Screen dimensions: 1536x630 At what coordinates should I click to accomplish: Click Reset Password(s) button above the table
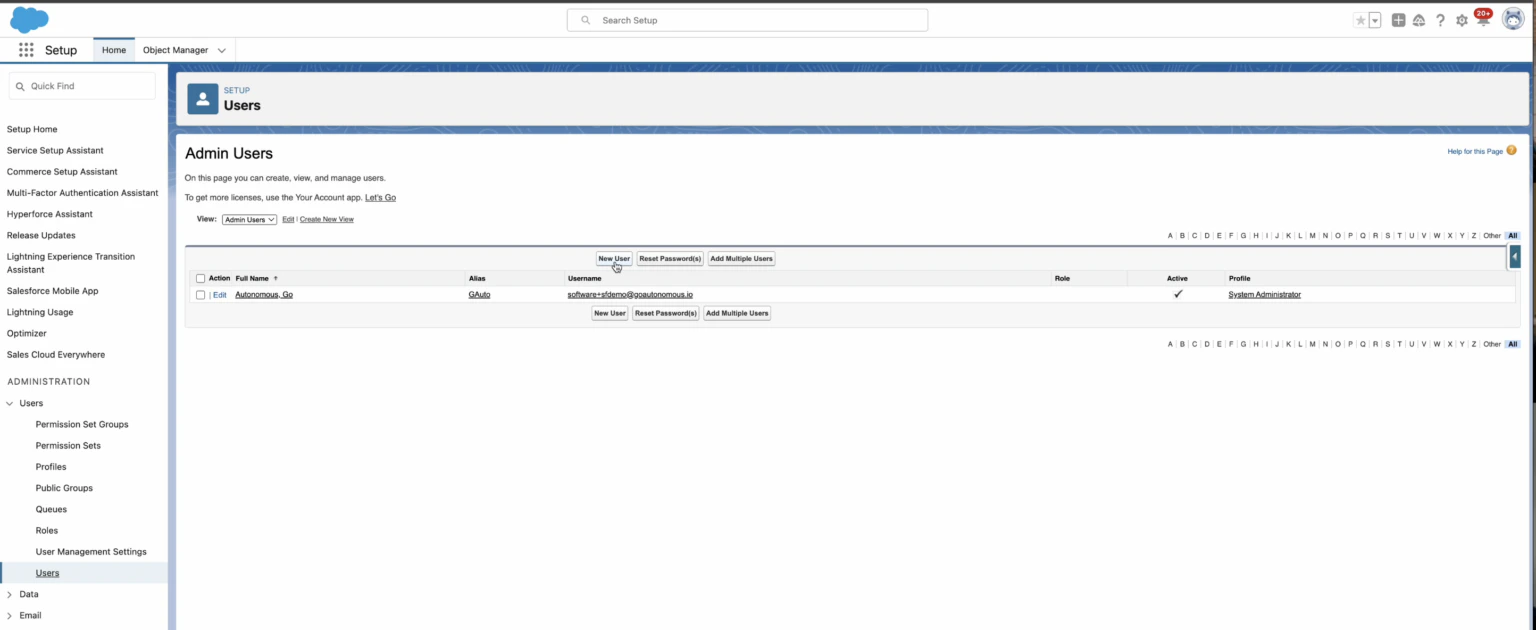tap(670, 258)
